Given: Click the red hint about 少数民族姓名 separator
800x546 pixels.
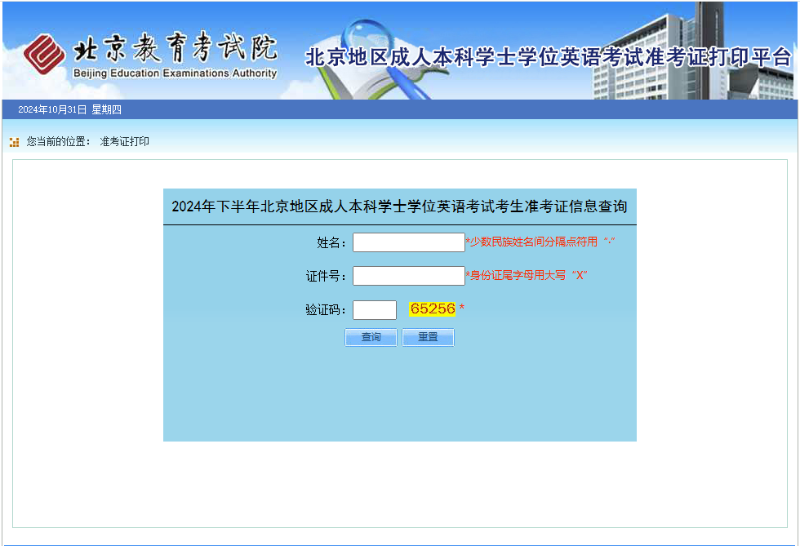Looking at the screenshot, I should click(x=540, y=242).
